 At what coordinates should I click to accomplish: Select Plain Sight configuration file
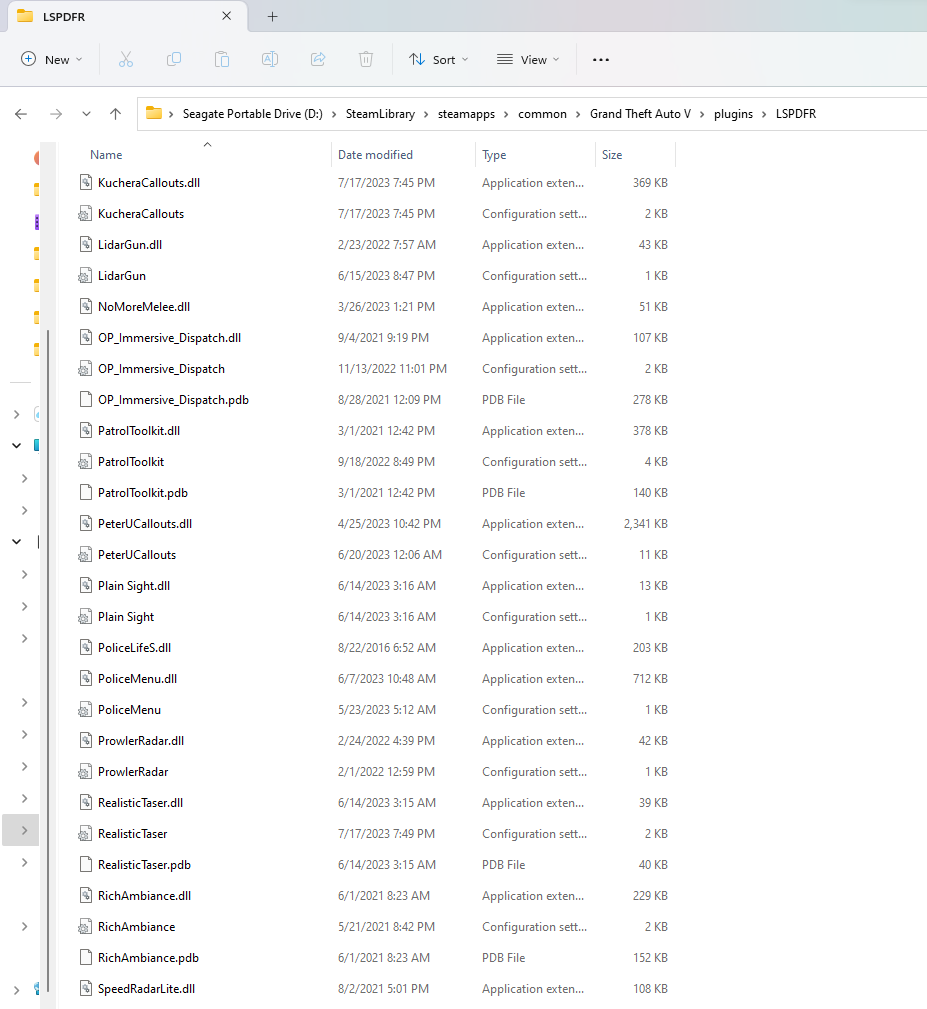pos(126,616)
